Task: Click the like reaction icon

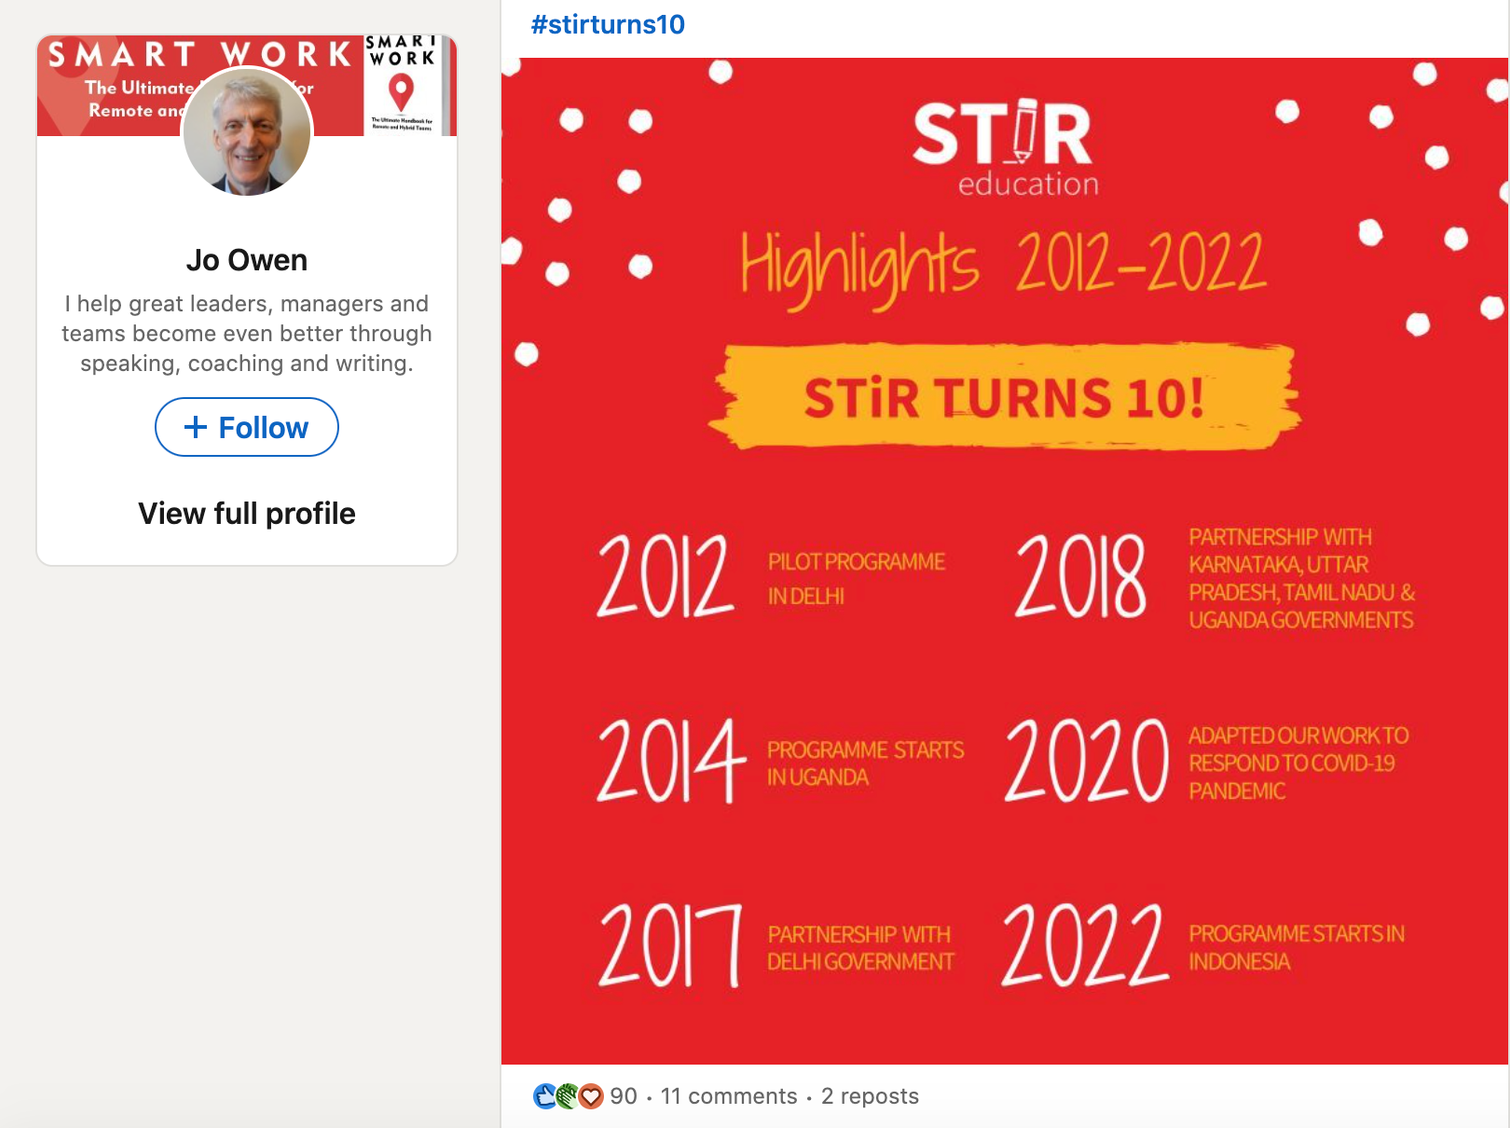Action: click(544, 1097)
